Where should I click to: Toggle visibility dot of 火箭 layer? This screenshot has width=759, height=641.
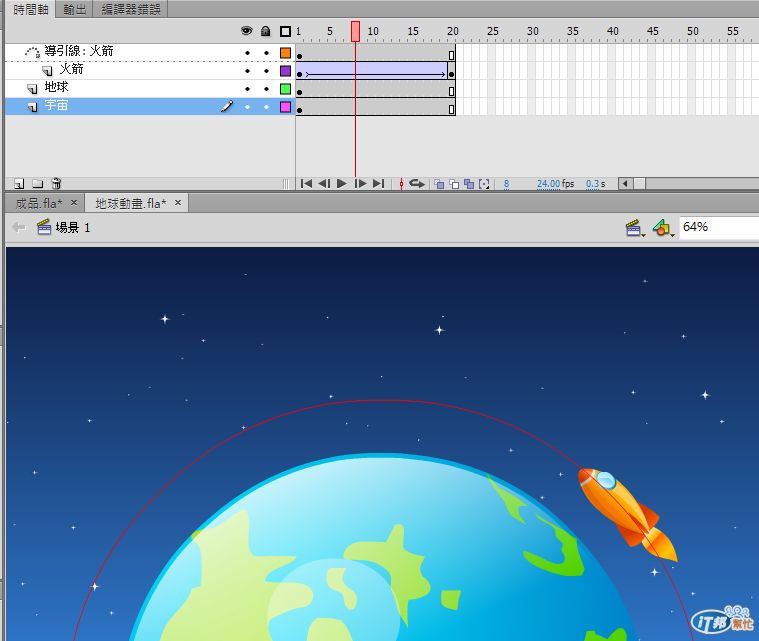(247, 71)
